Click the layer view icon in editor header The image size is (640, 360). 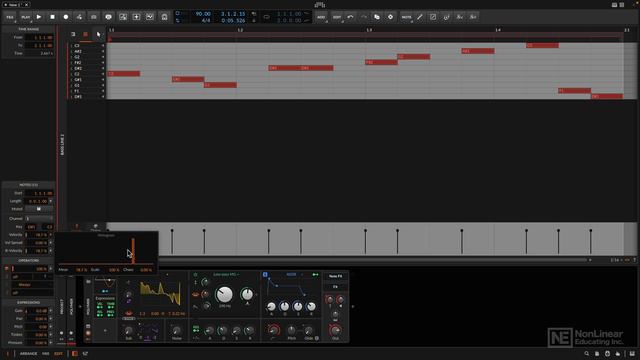pos(73,35)
